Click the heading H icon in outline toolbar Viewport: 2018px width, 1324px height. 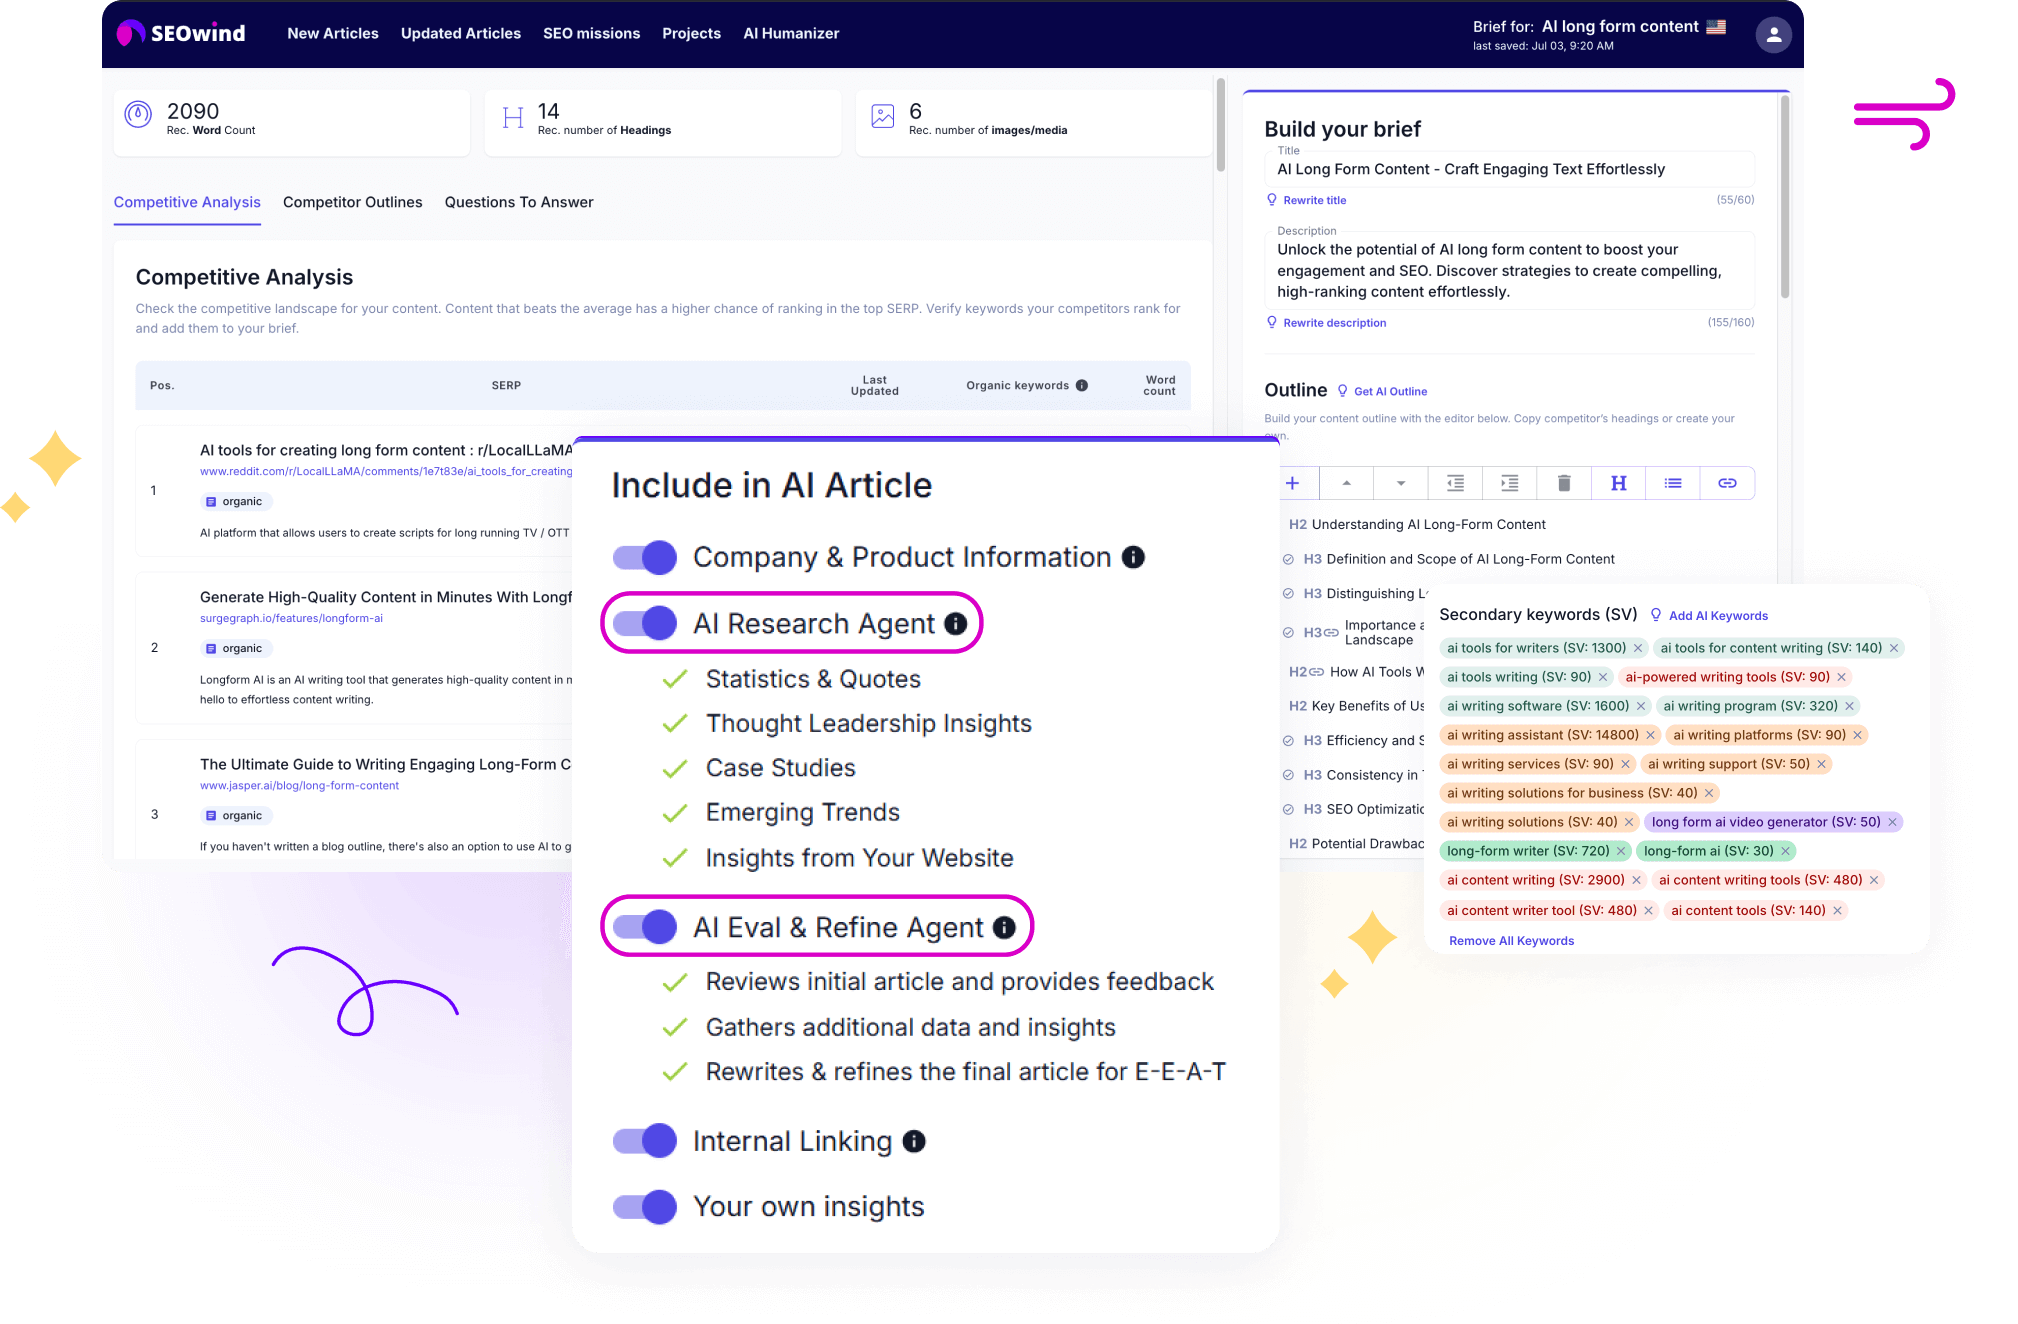1618,483
